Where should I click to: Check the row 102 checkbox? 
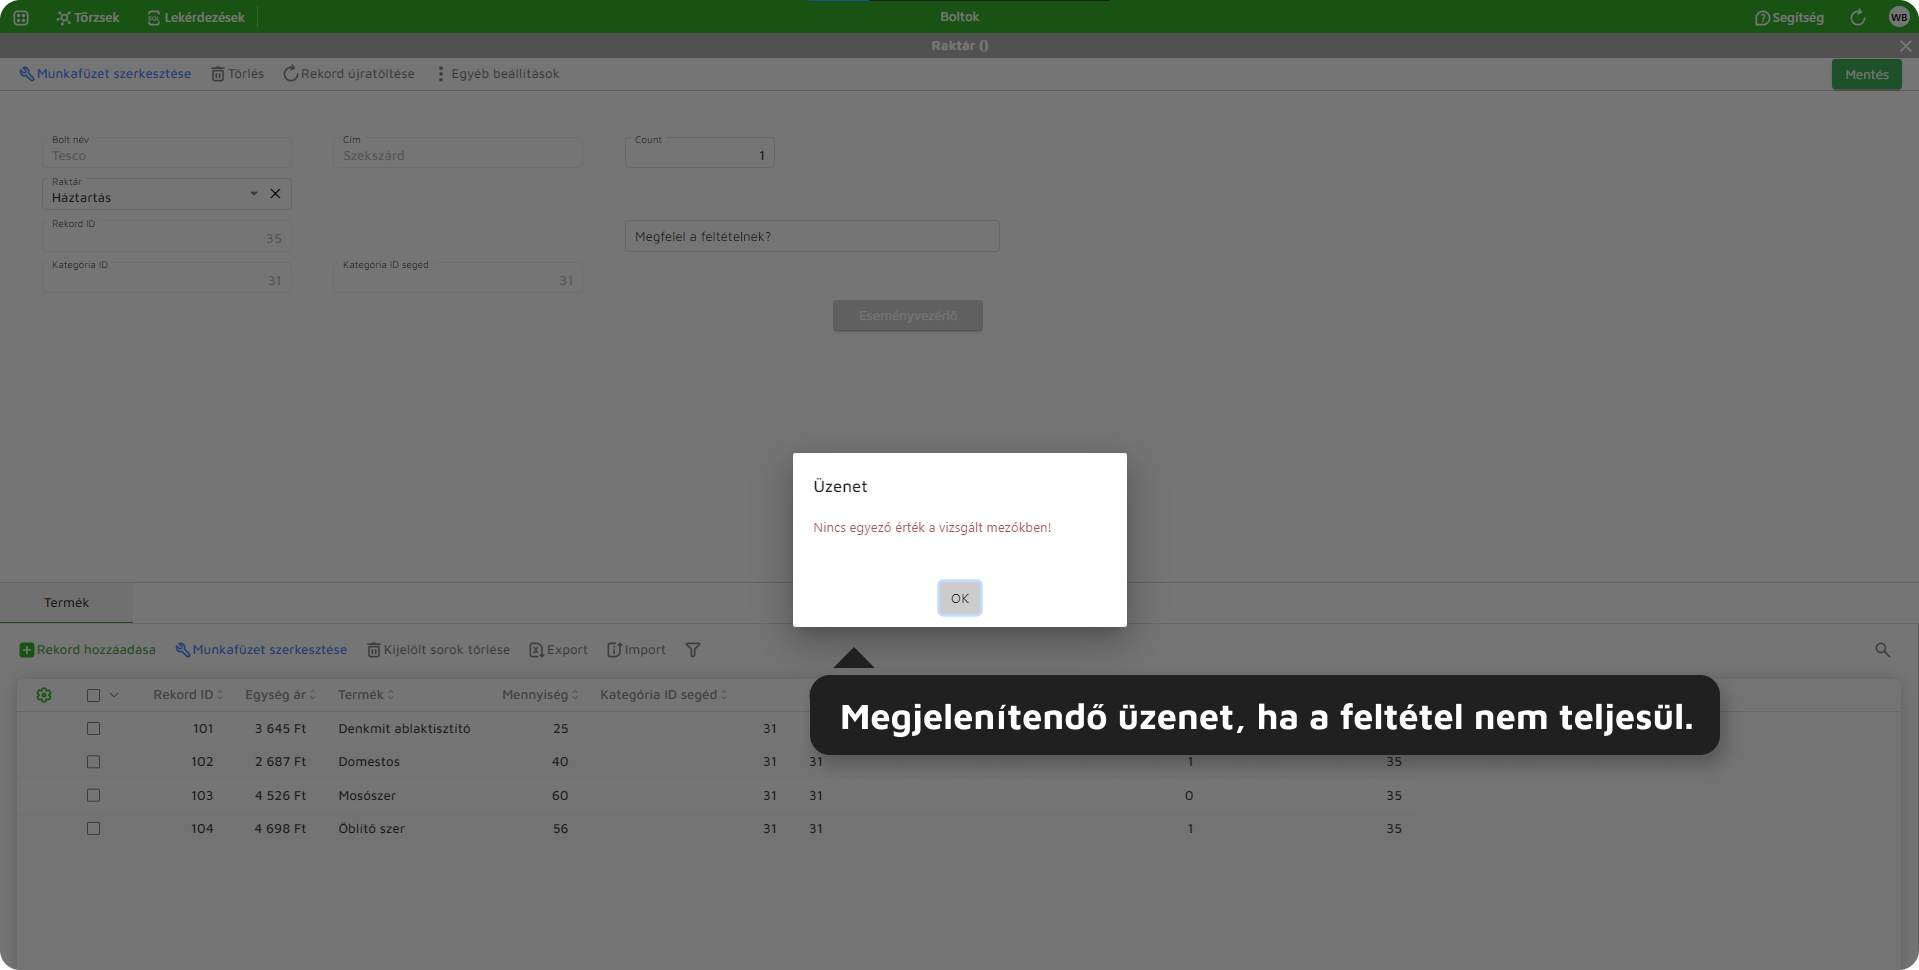point(93,762)
